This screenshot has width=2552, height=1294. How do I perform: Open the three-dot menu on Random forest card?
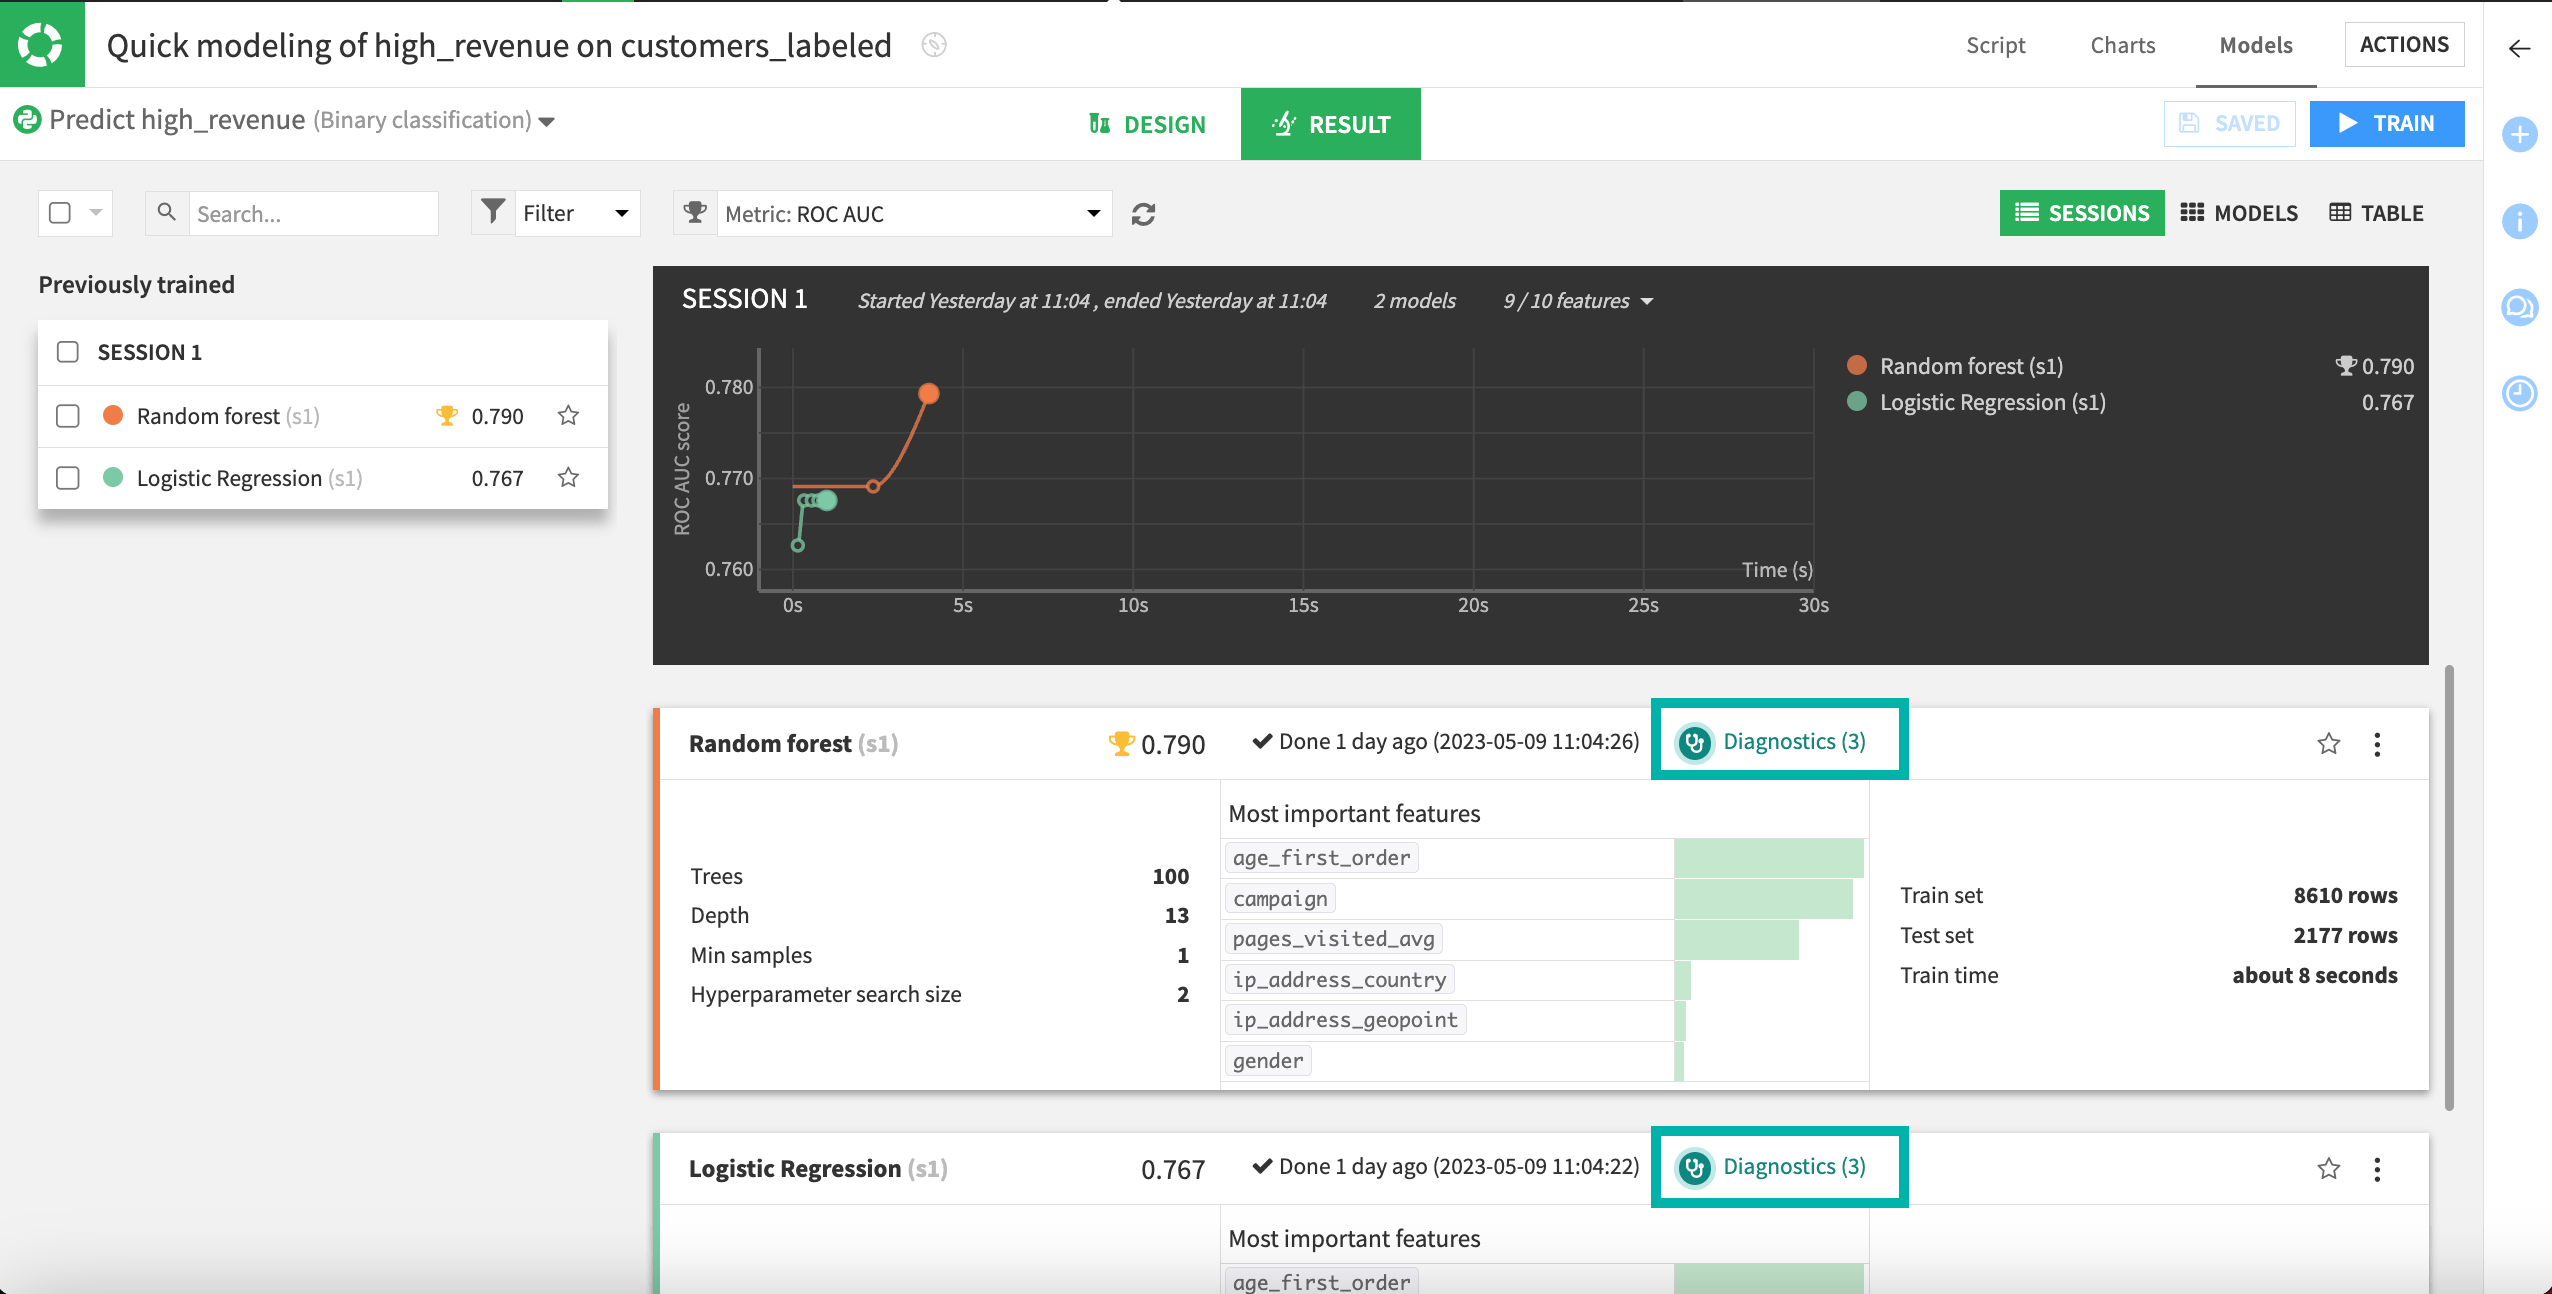pyautogui.click(x=2377, y=743)
